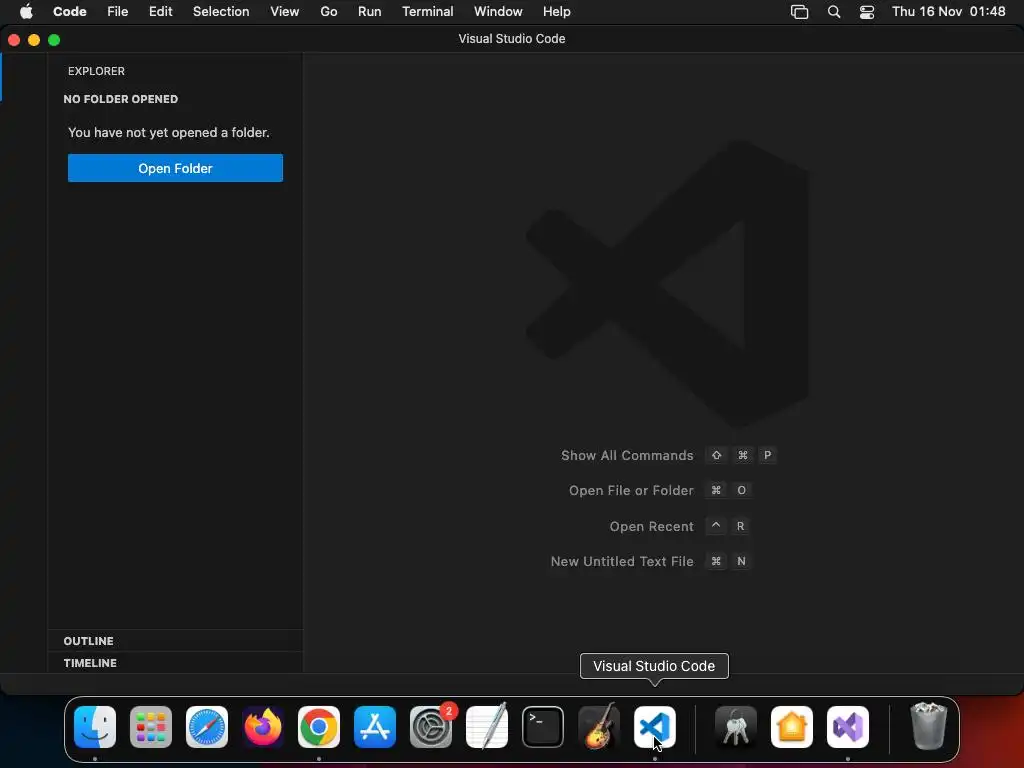Open the Window menu
The width and height of the screenshot is (1024, 768).
(498, 12)
